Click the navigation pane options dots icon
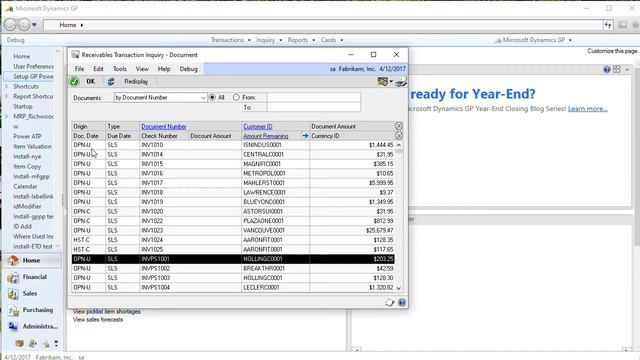The image size is (640, 360). coord(56,344)
